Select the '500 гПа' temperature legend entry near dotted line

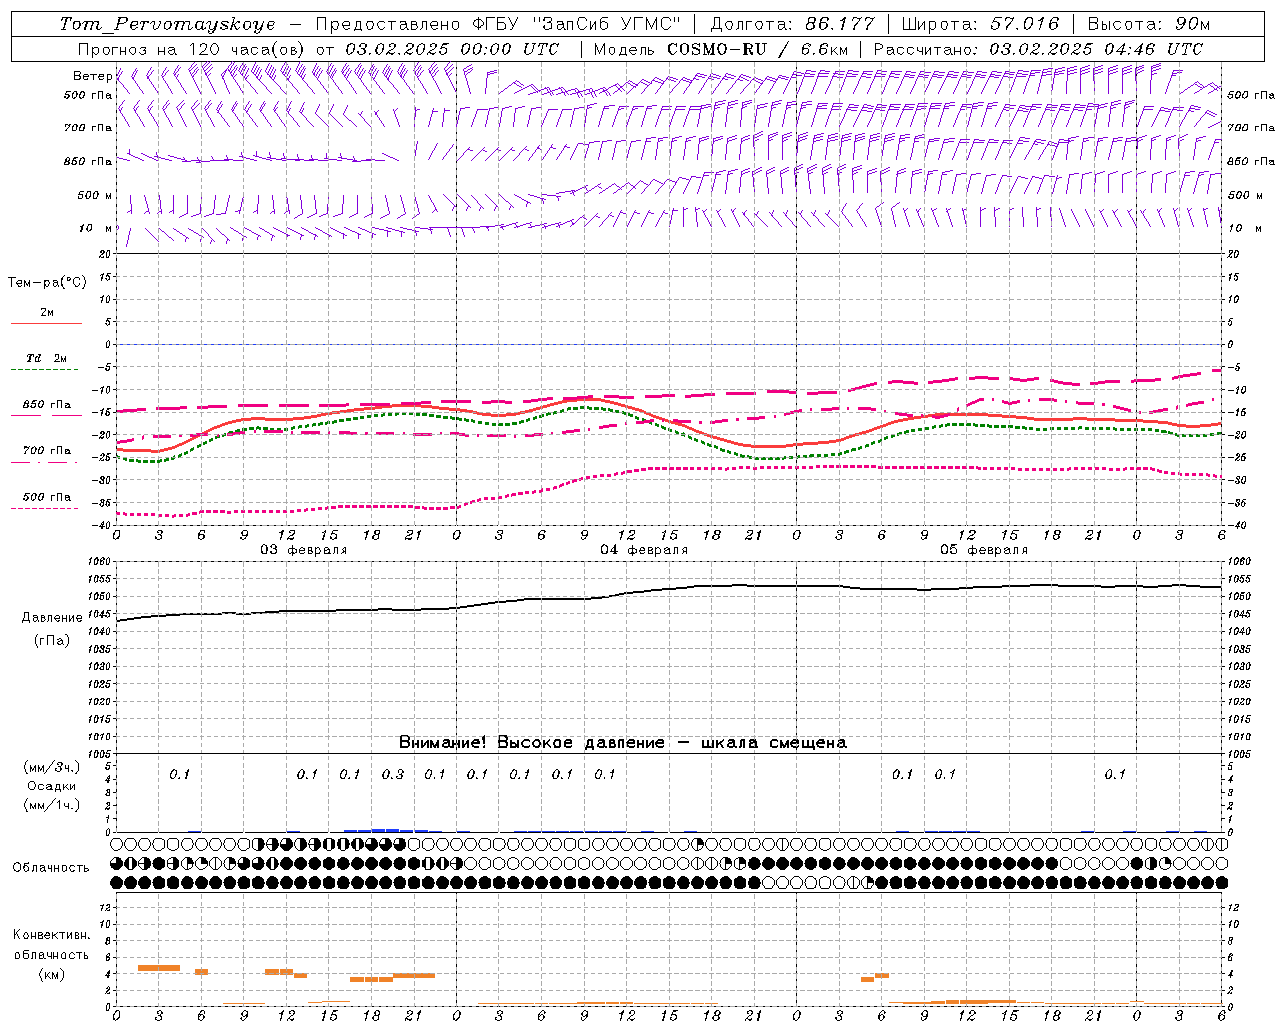coord(47,497)
